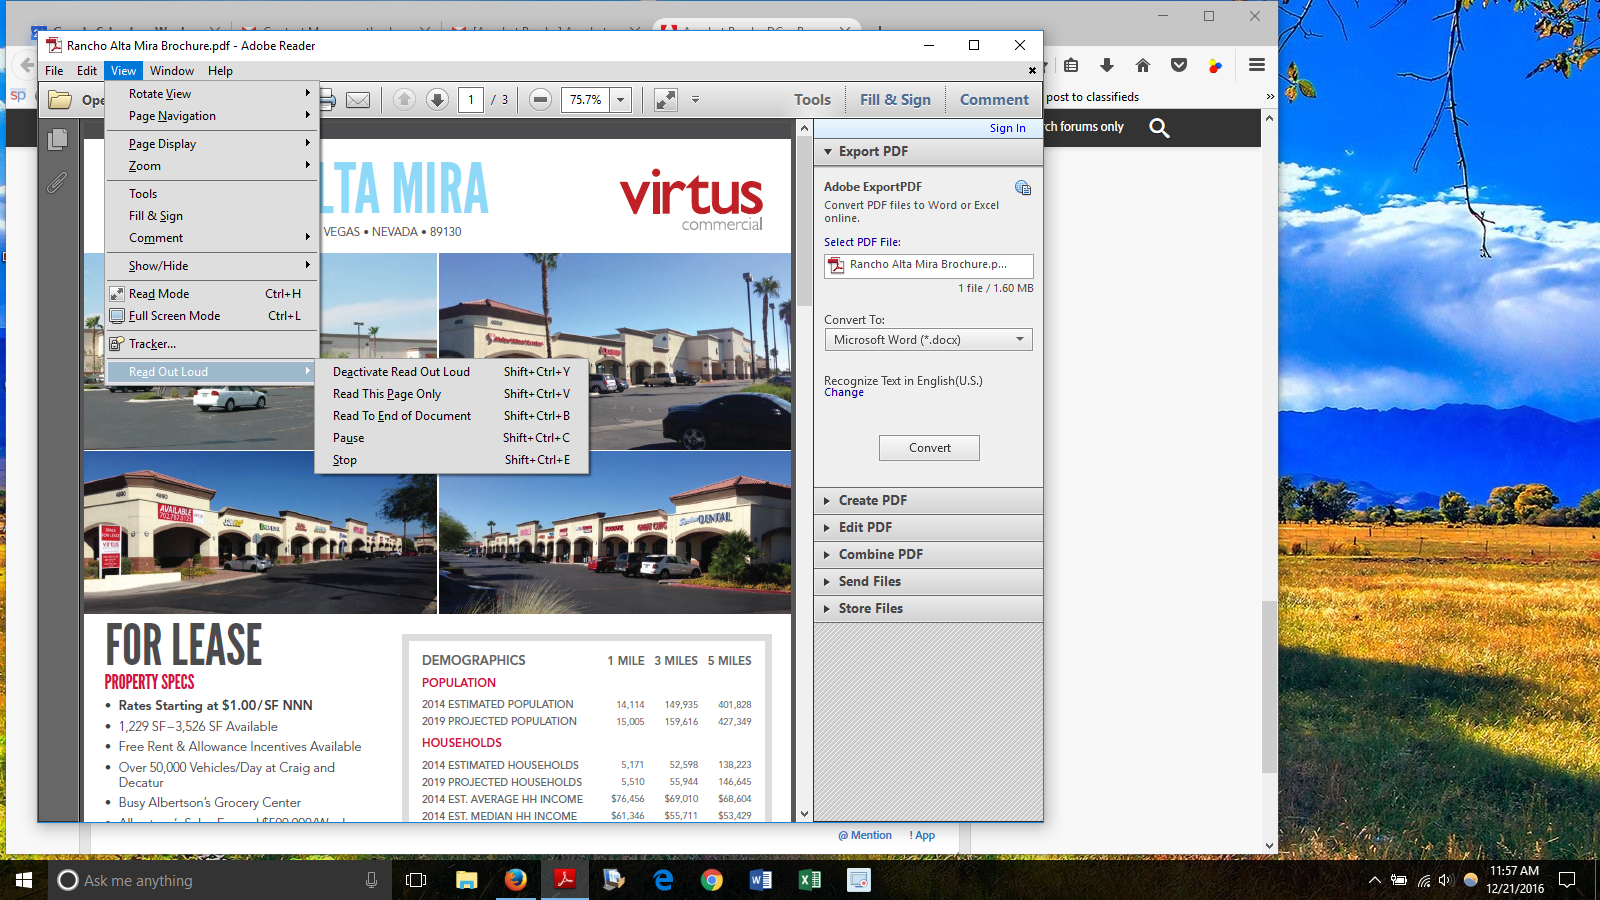The width and height of the screenshot is (1600, 900).
Task: Open Microsoft Word from the taskbar
Action: 761,880
